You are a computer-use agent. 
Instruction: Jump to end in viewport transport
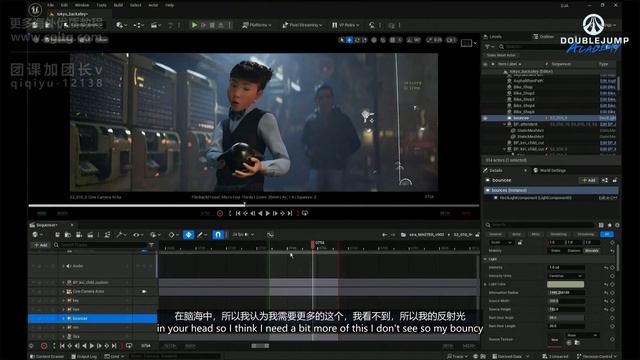click(290, 213)
